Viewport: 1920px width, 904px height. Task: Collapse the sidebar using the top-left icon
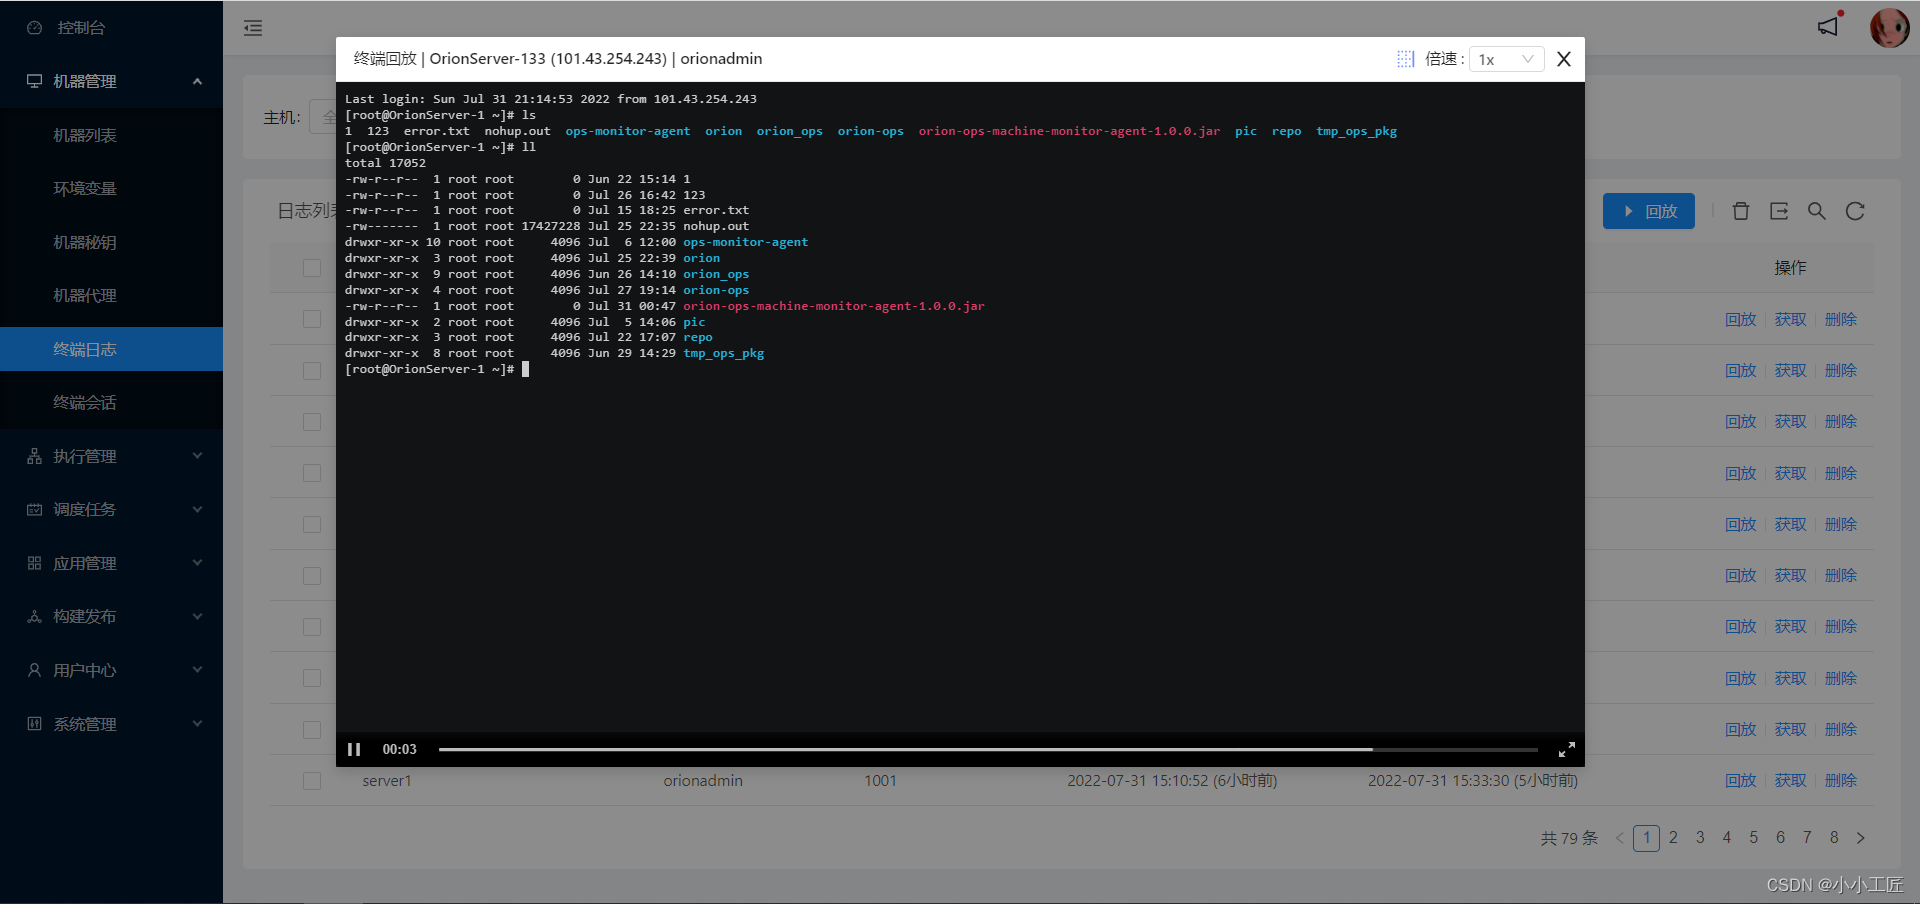252,28
